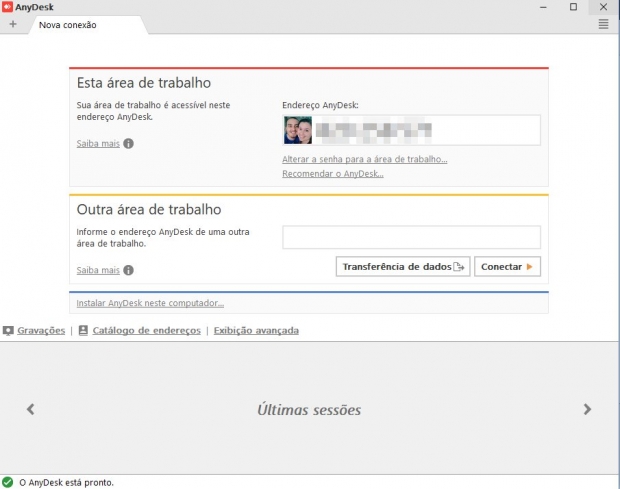Open Alterar a senha para a área de trabalho
Viewport: 620px width, 489px height.
pyautogui.click(x=365, y=159)
